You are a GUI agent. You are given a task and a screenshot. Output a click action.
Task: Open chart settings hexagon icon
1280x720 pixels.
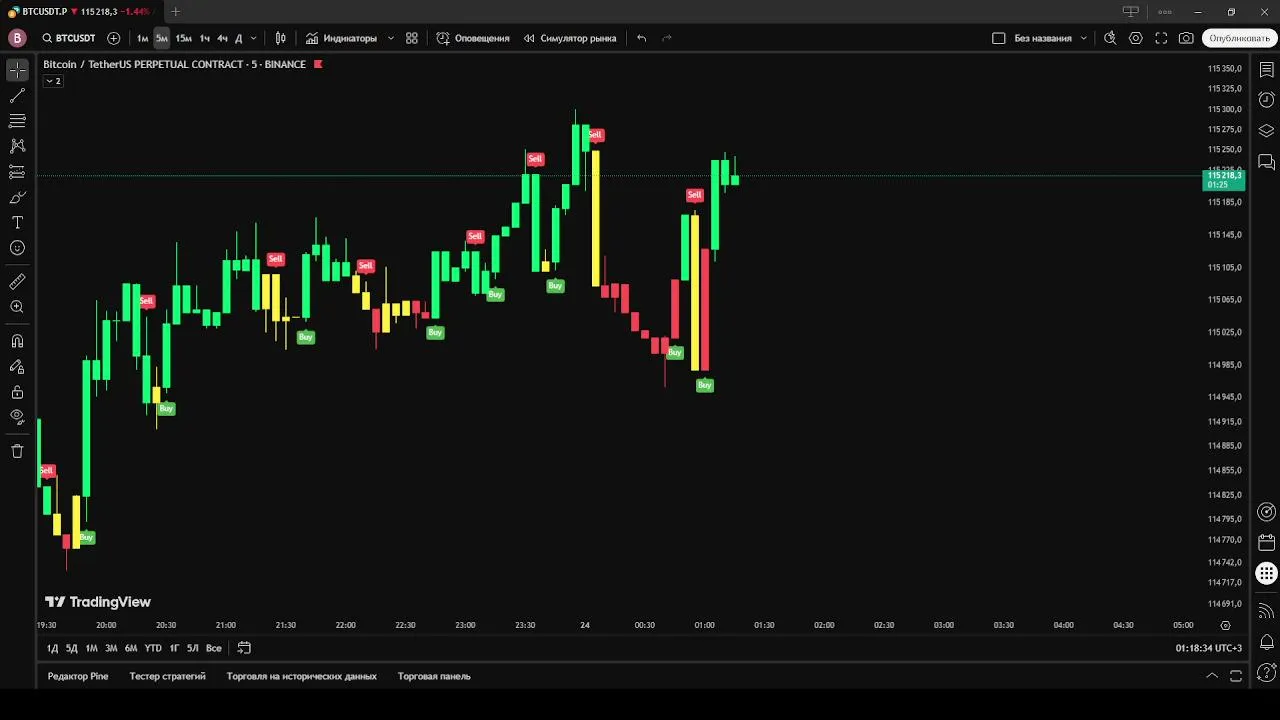pos(1136,38)
